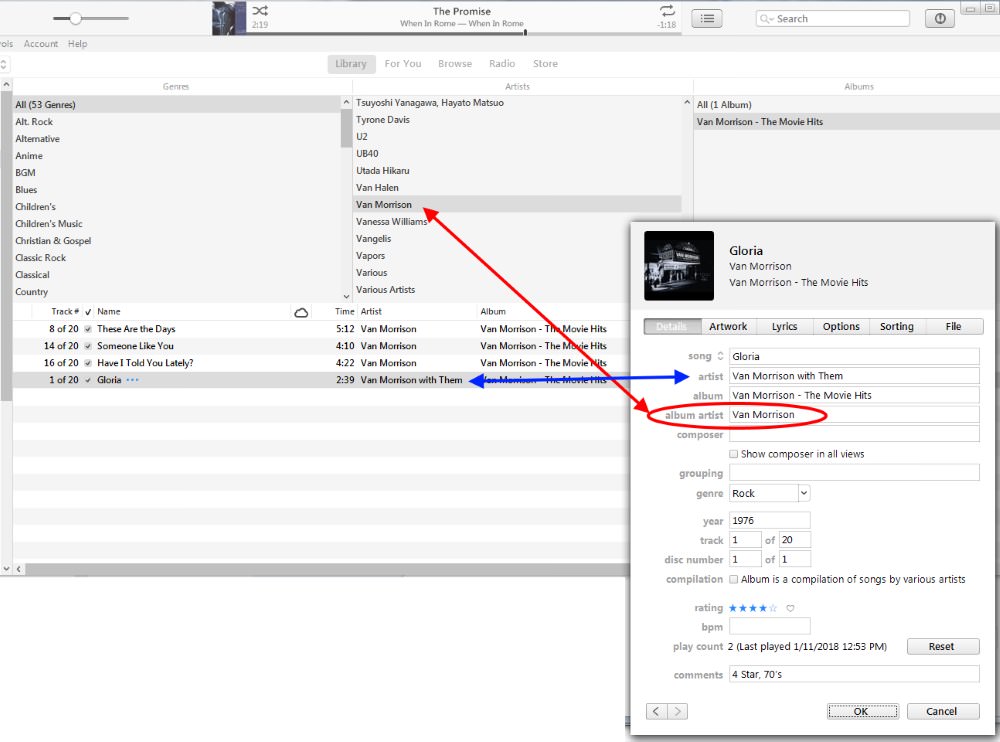Open the Artwork tab

point(728,326)
